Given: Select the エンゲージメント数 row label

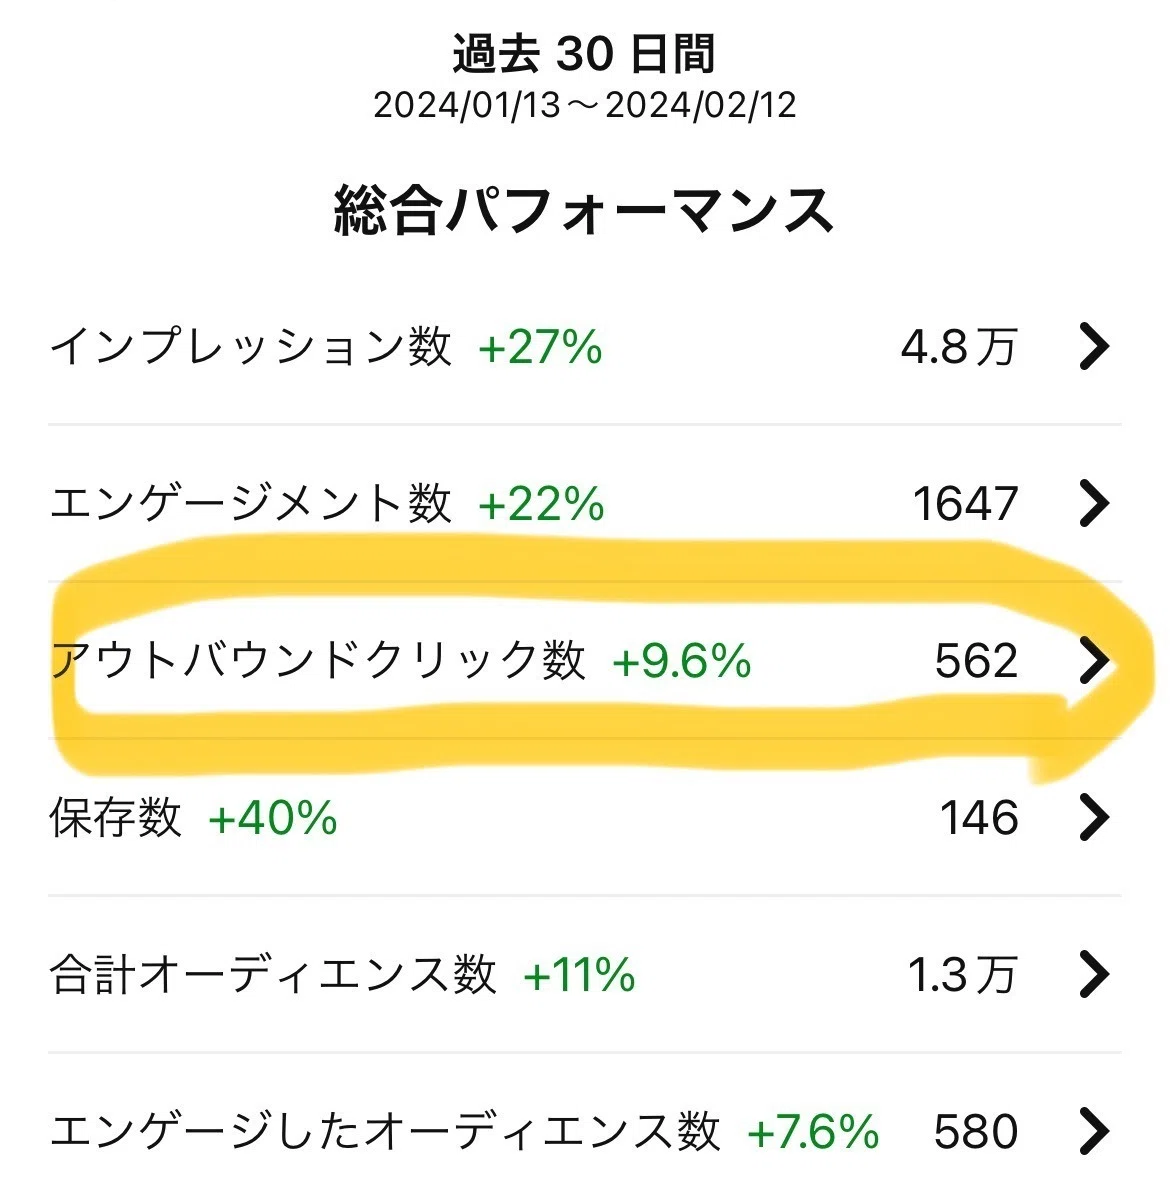Looking at the screenshot, I should (x=251, y=503).
